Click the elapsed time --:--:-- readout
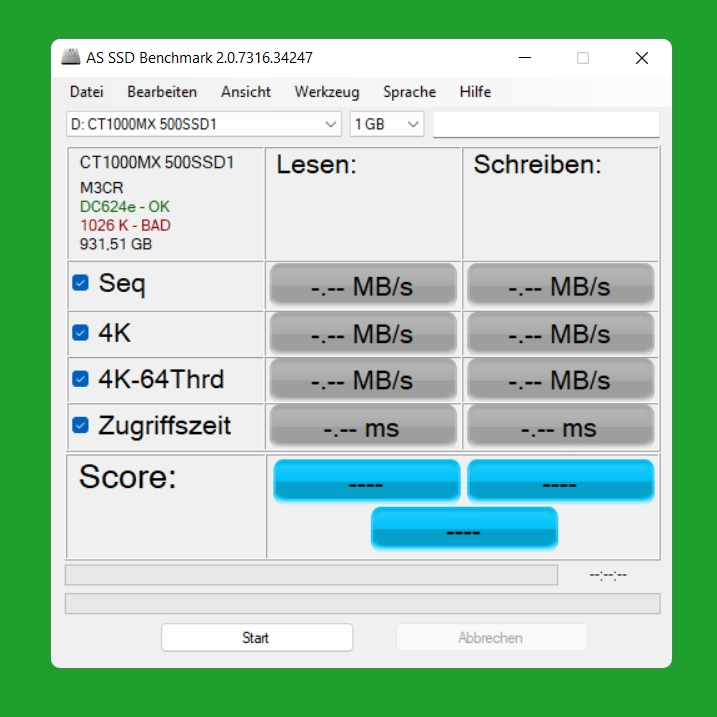The height and width of the screenshot is (717, 717). coord(608,575)
